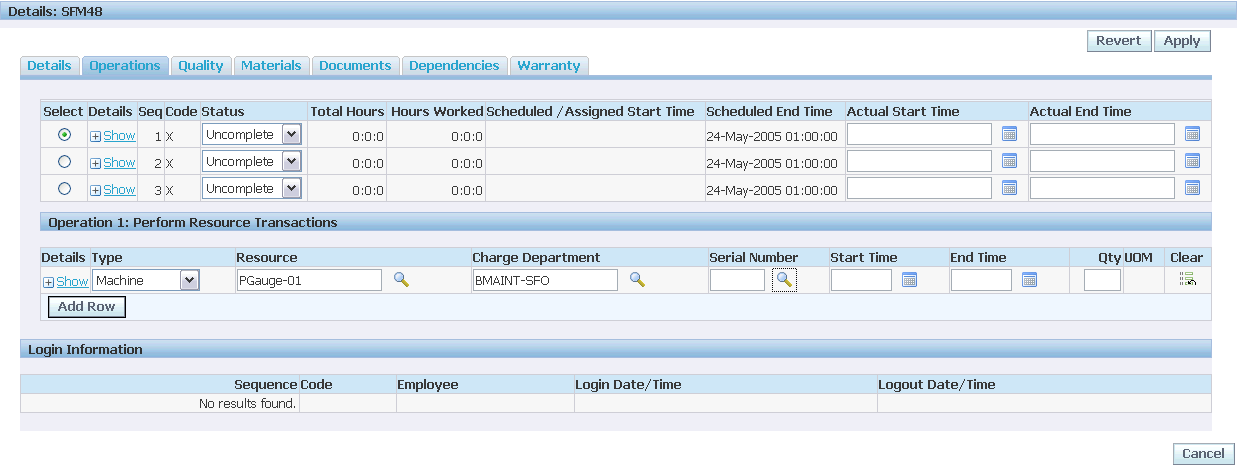Screen dimensions: 1247x474
Task: Focus Actual Start Time field for operation 3
Action: pos(919,188)
